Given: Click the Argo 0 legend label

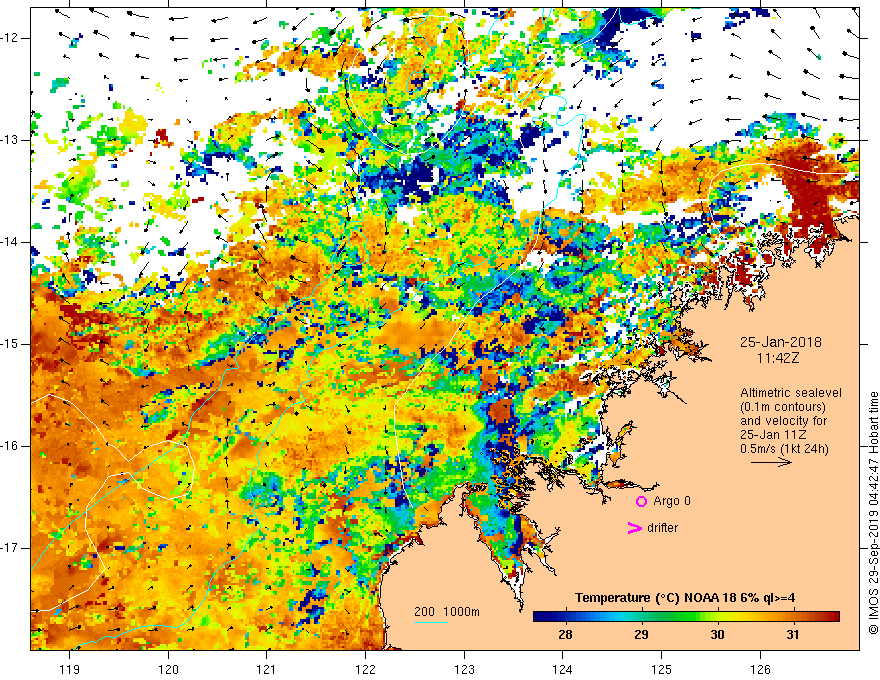Looking at the screenshot, I should pos(672,501).
